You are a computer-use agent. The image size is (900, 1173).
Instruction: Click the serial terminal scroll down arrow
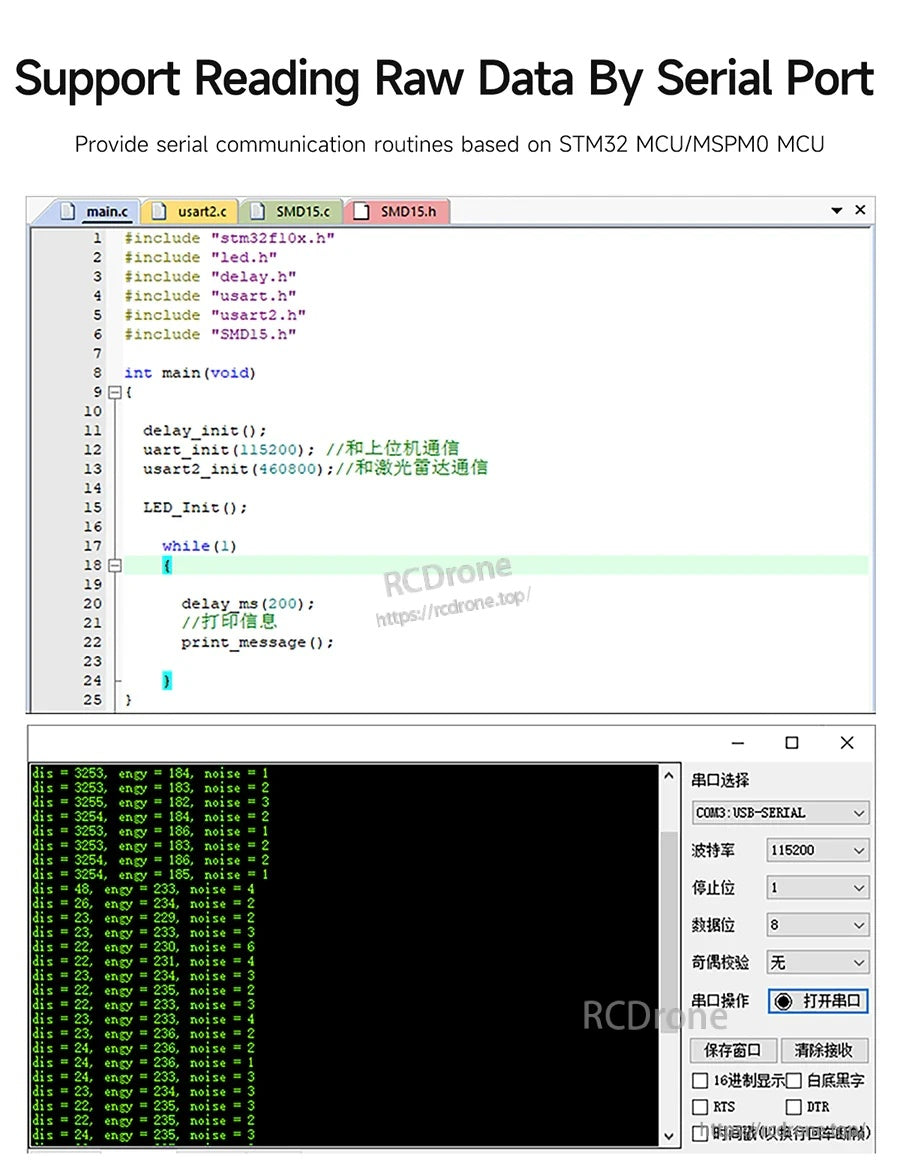(669, 1136)
